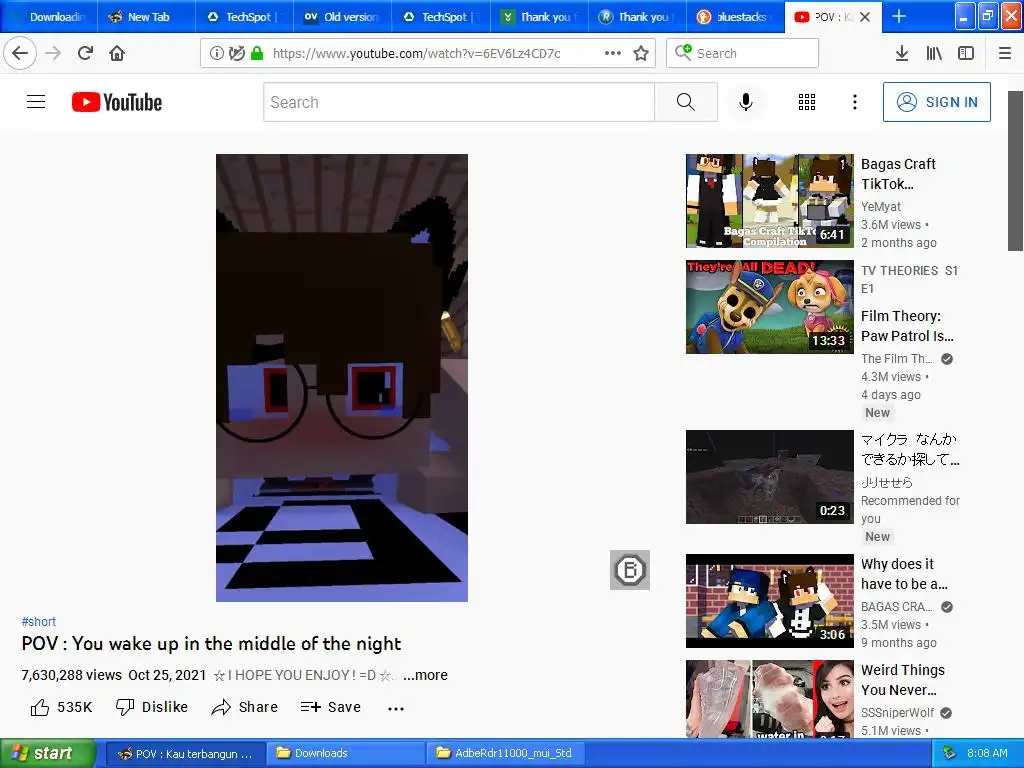Switch to the green Thank you tab
Viewport: 1024px width, 768px height.
pos(539,17)
